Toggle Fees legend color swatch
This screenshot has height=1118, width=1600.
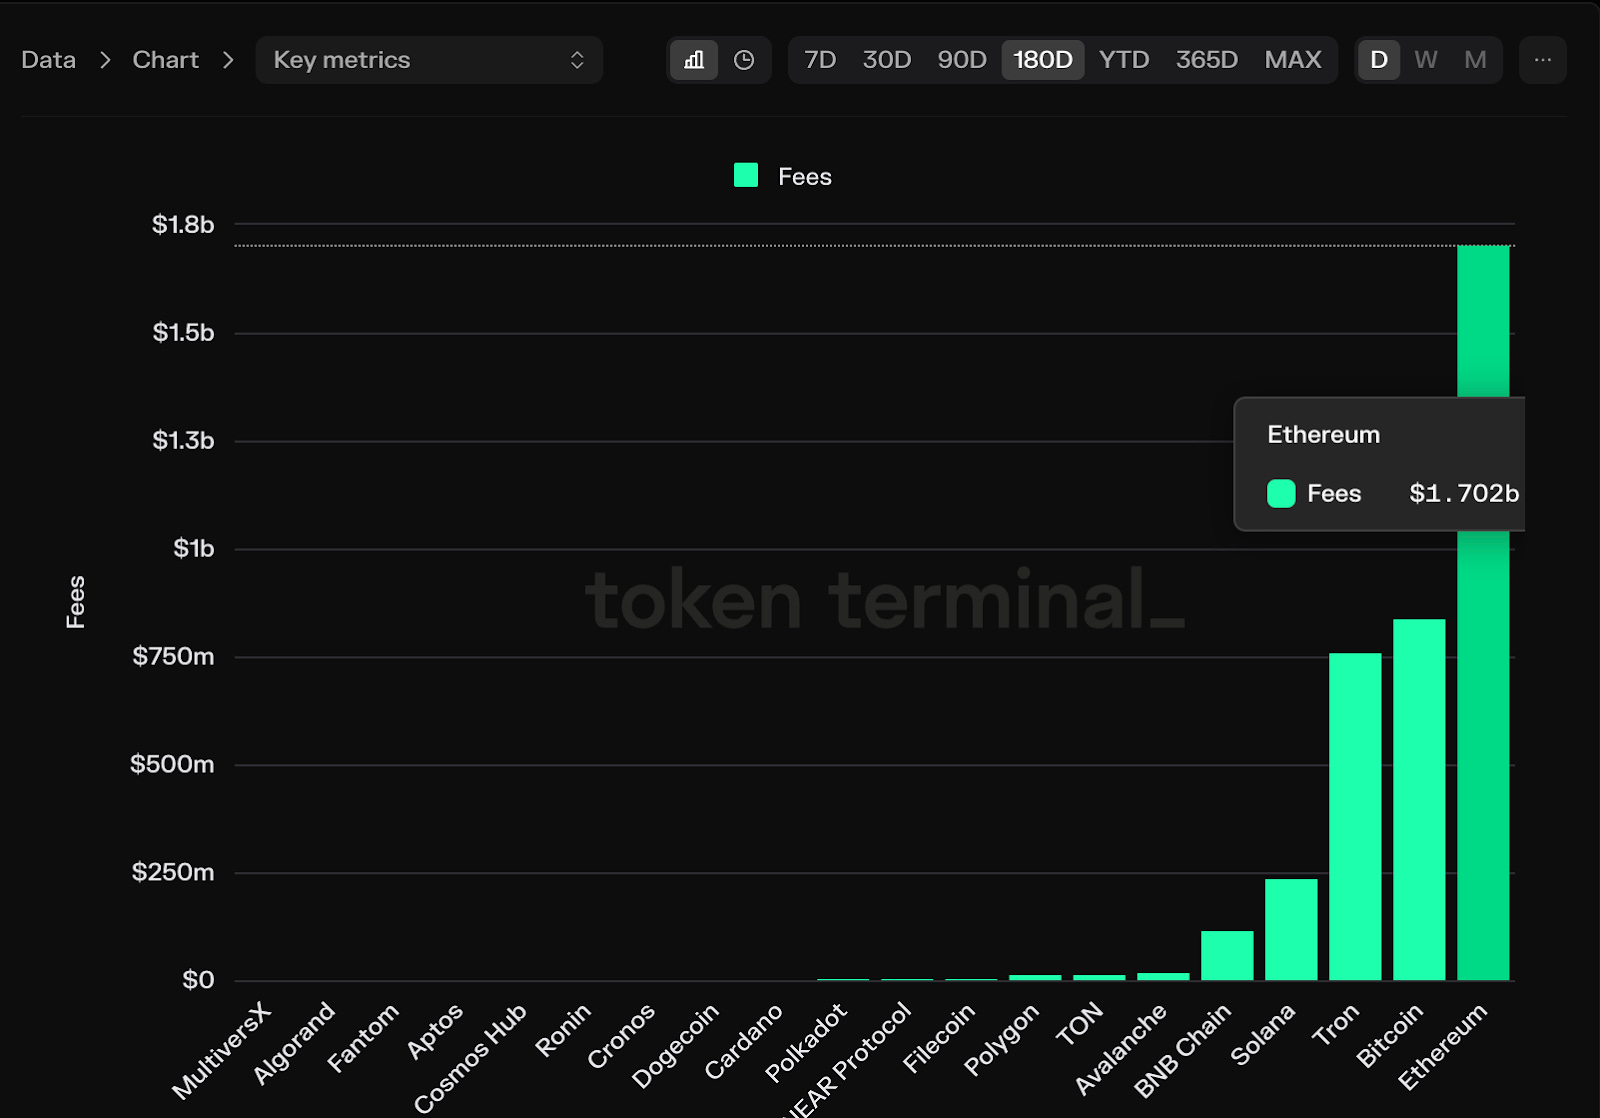[746, 176]
